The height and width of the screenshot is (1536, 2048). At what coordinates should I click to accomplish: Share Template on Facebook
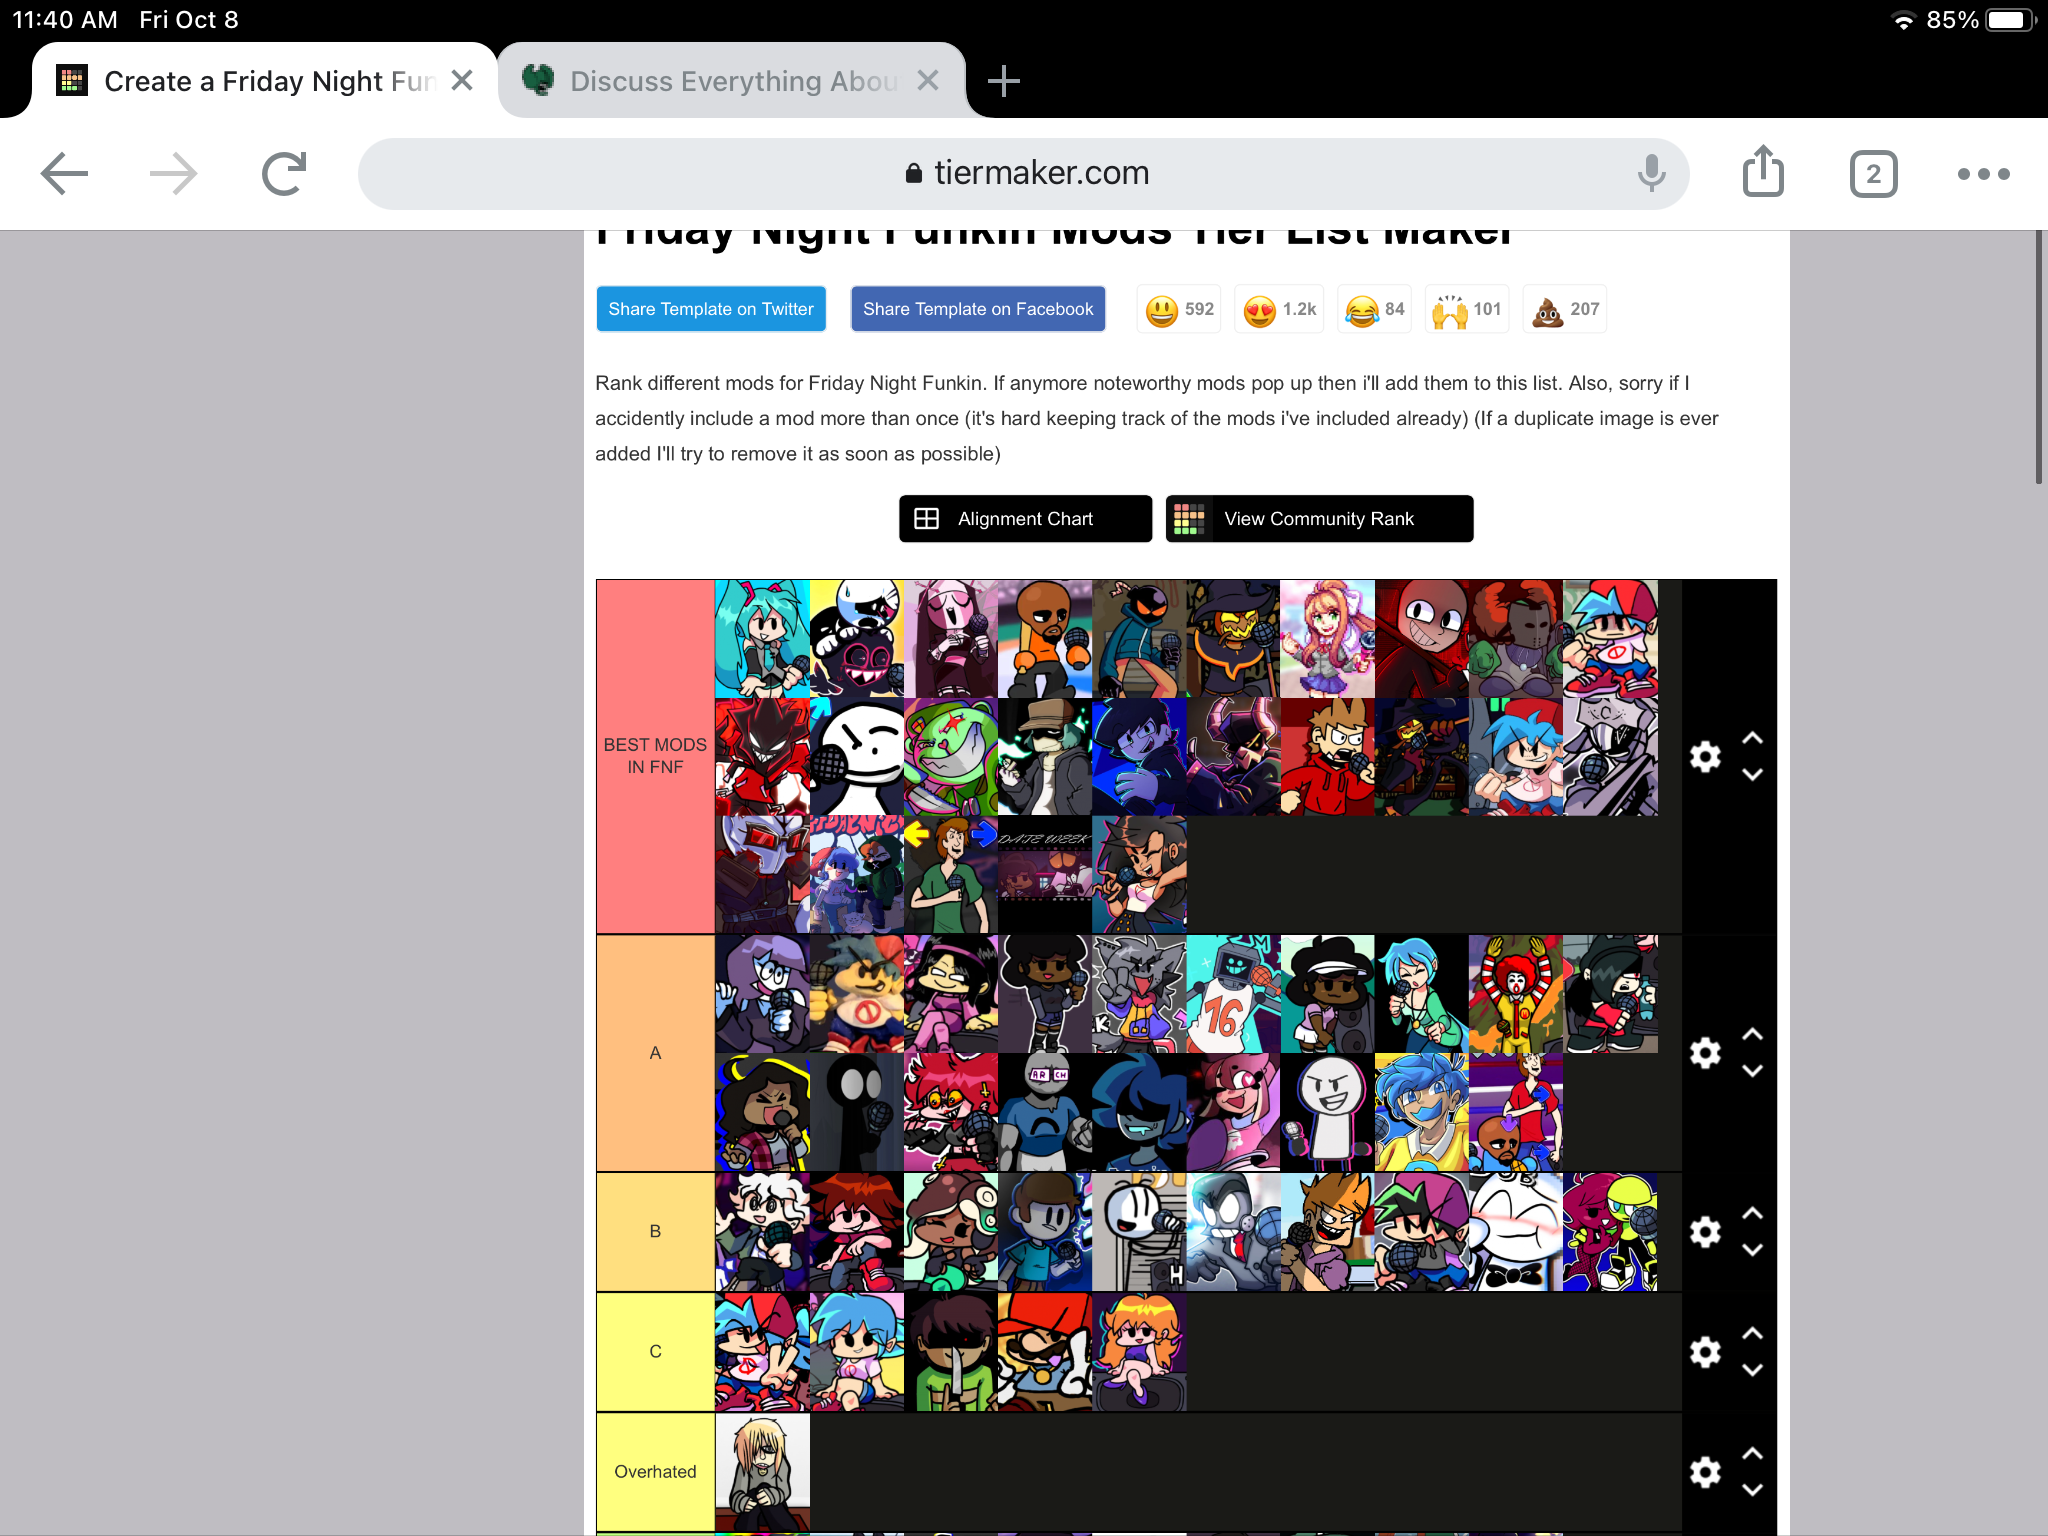[978, 309]
